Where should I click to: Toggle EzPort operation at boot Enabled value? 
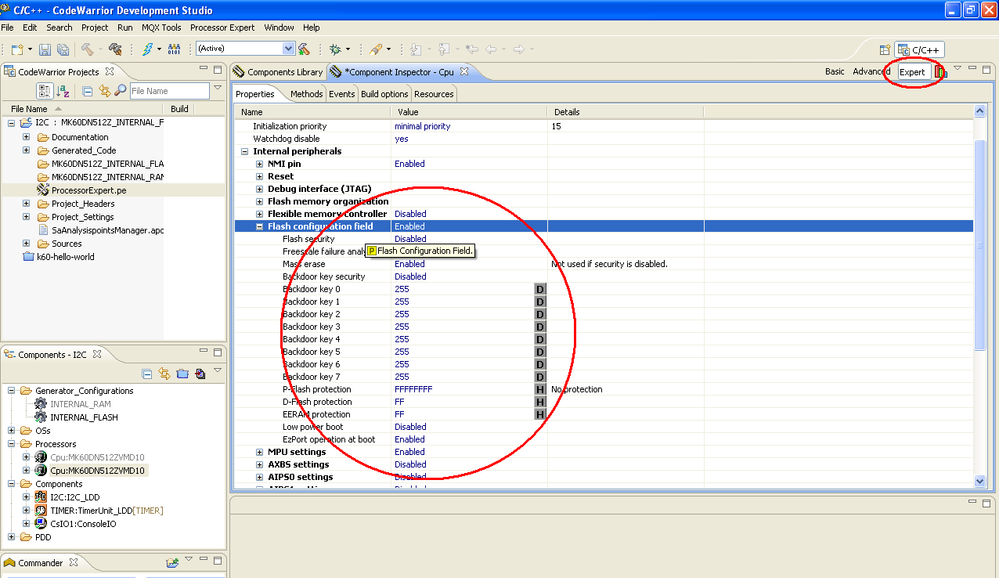(x=409, y=440)
